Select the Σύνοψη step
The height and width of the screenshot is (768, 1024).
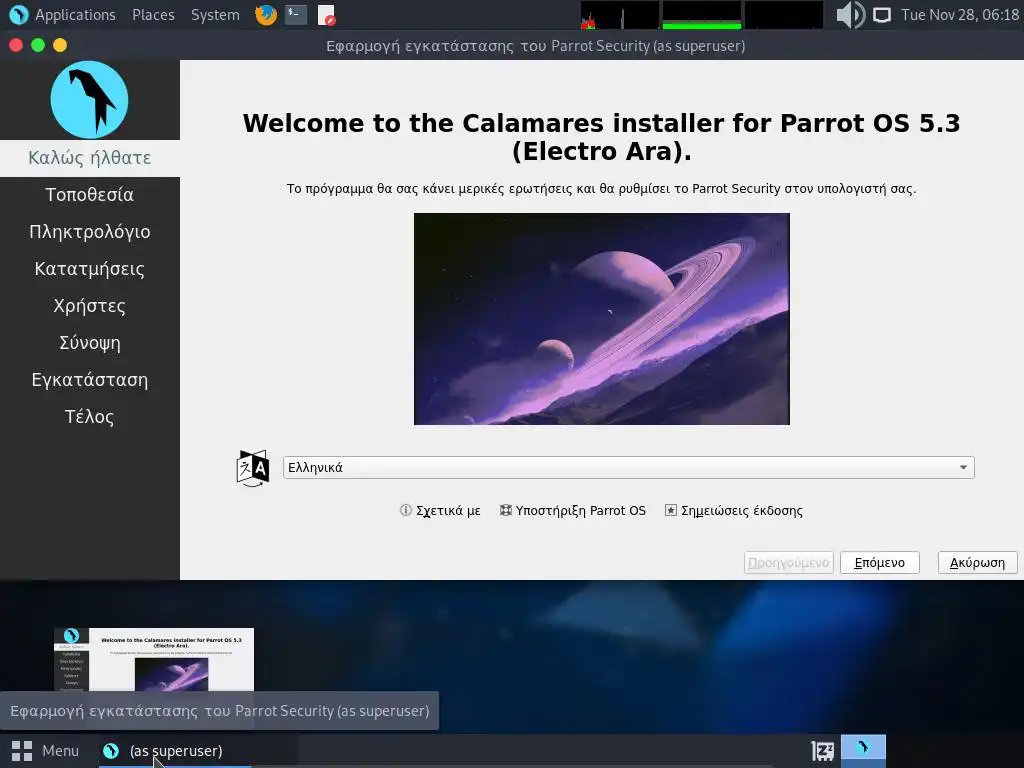click(x=89, y=343)
